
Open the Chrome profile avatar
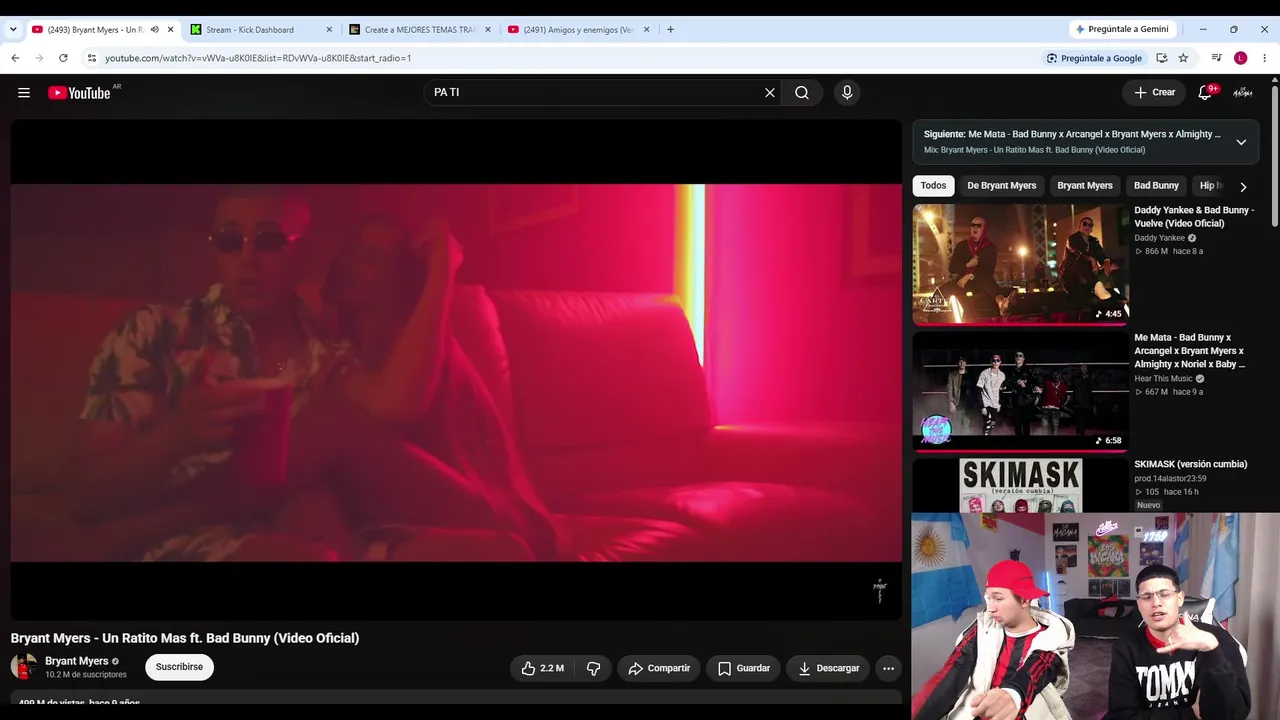(1241, 58)
